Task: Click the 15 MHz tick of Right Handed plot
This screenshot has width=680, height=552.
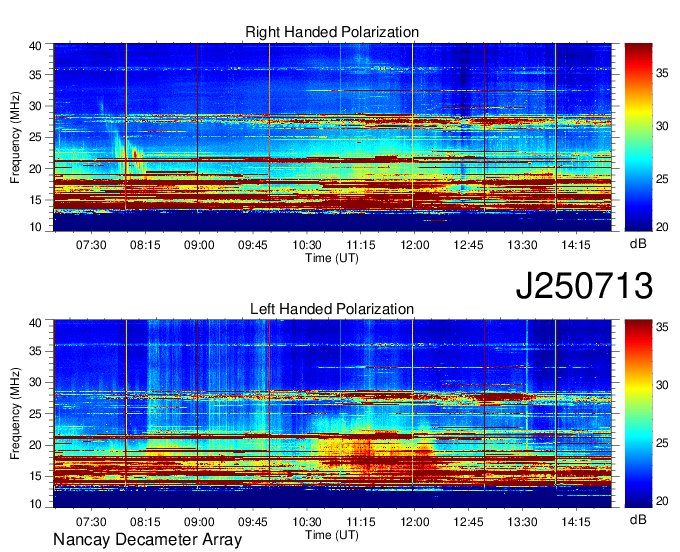Action: pos(35,200)
